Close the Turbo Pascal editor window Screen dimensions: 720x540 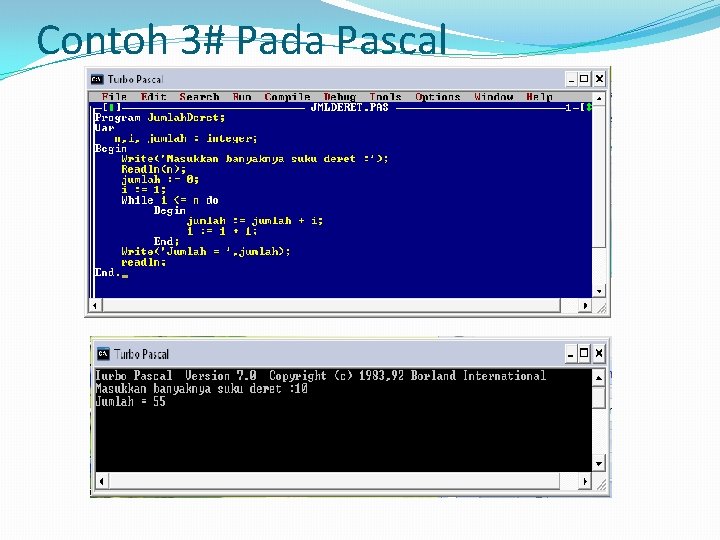pyautogui.click(x=599, y=79)
